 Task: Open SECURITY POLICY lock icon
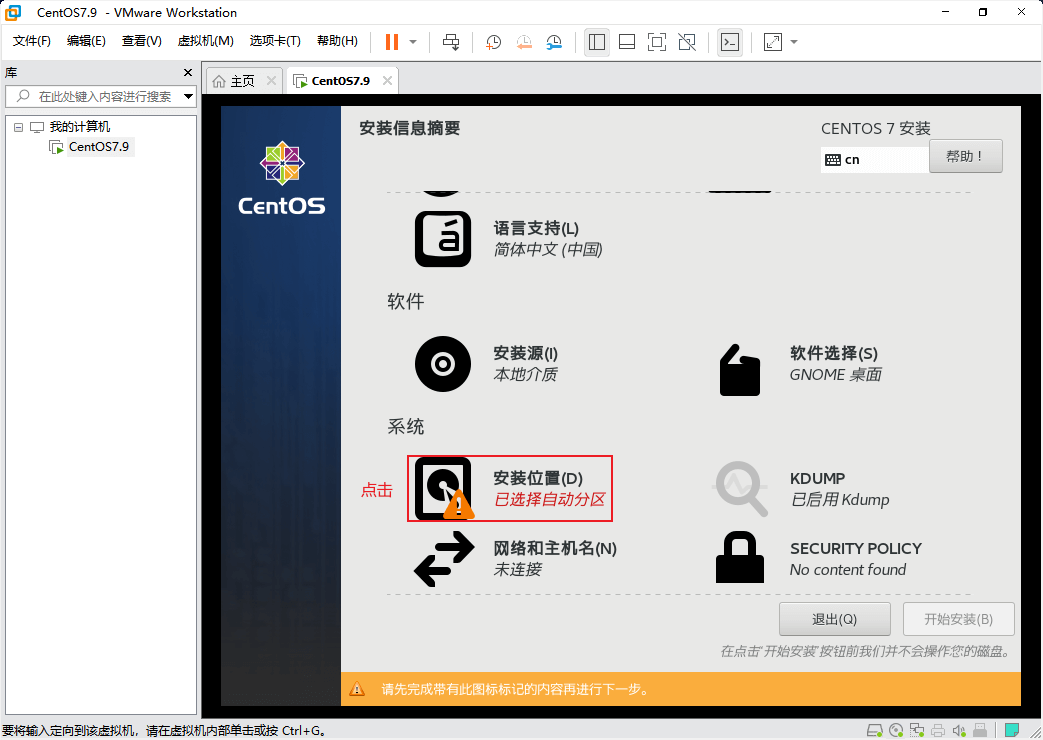tap(740, 558)
